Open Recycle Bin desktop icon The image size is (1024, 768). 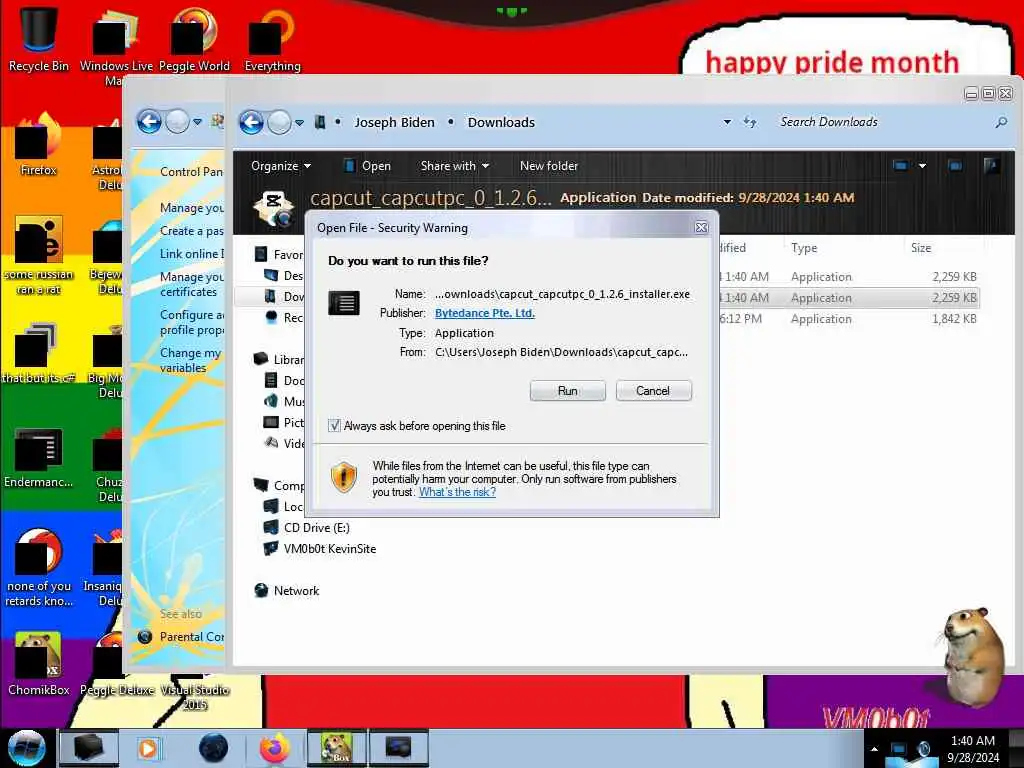pos(39,38)
